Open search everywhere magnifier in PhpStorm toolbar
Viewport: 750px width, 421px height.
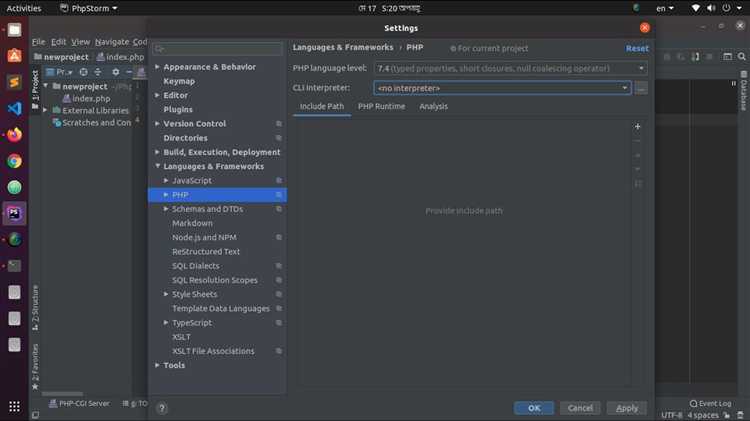point(741,56)
